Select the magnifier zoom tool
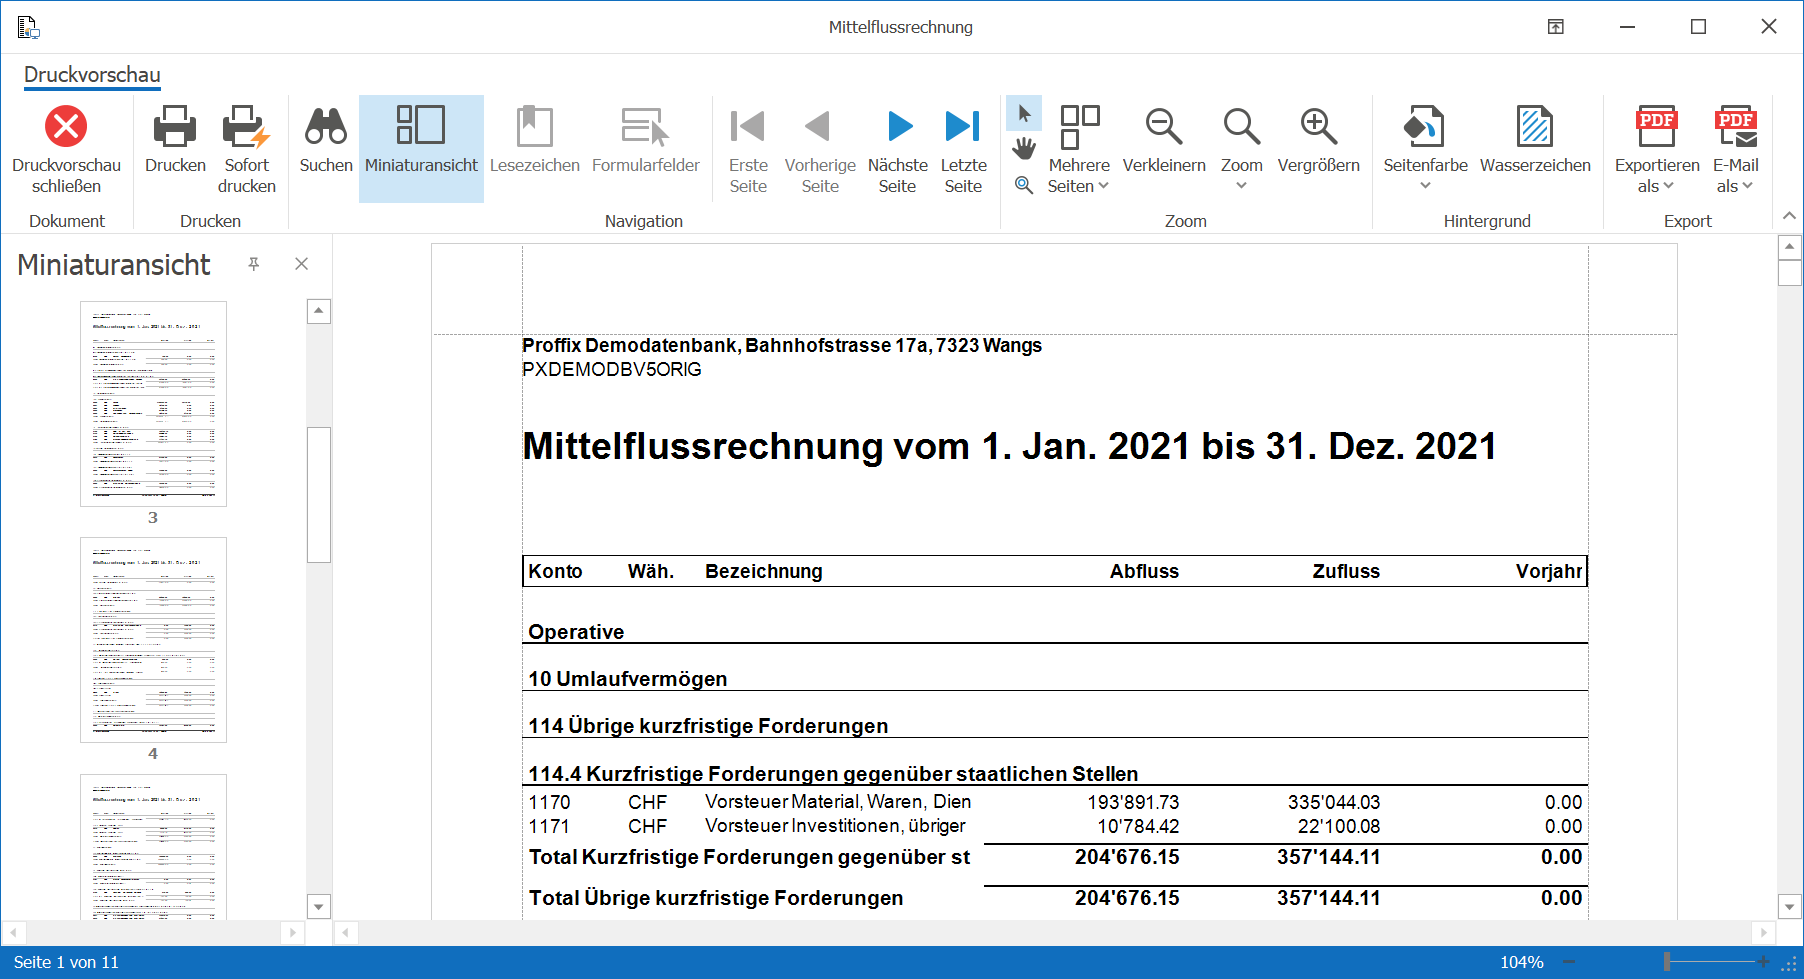The width and height of the screenshot is (1804, 979). coord(1024,185)
